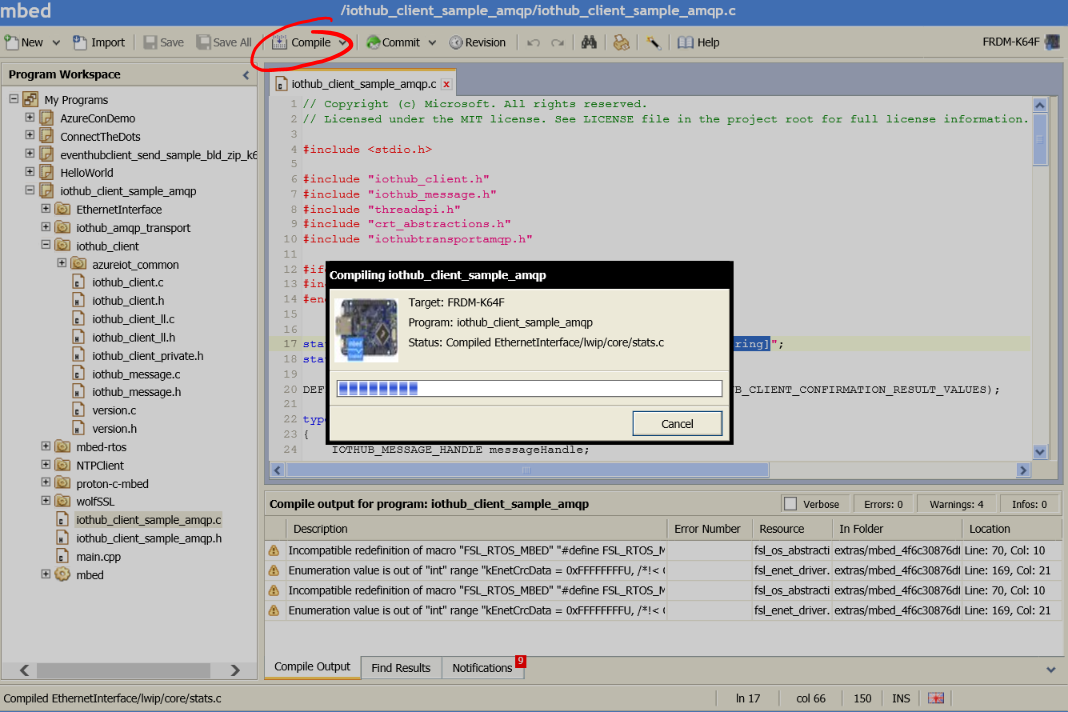Collapse the Program Workspace panel

246,75
